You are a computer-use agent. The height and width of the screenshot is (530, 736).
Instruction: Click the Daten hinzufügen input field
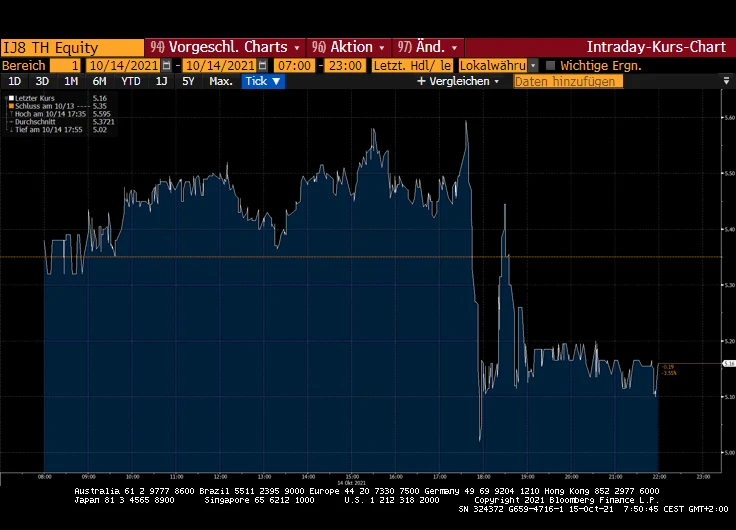coord(567,81)
